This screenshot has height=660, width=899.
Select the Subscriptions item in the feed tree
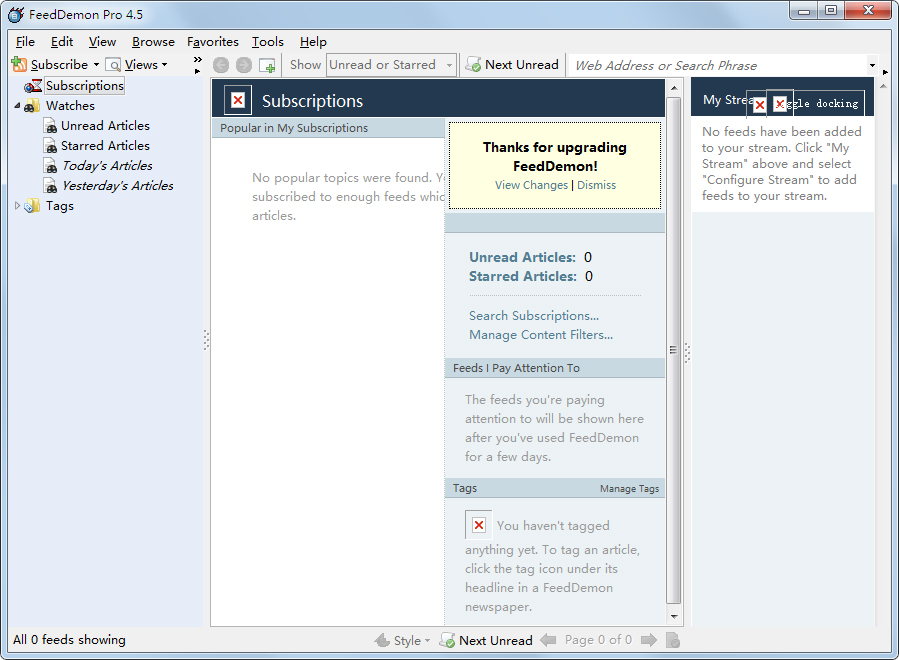[x=84, y=86]
